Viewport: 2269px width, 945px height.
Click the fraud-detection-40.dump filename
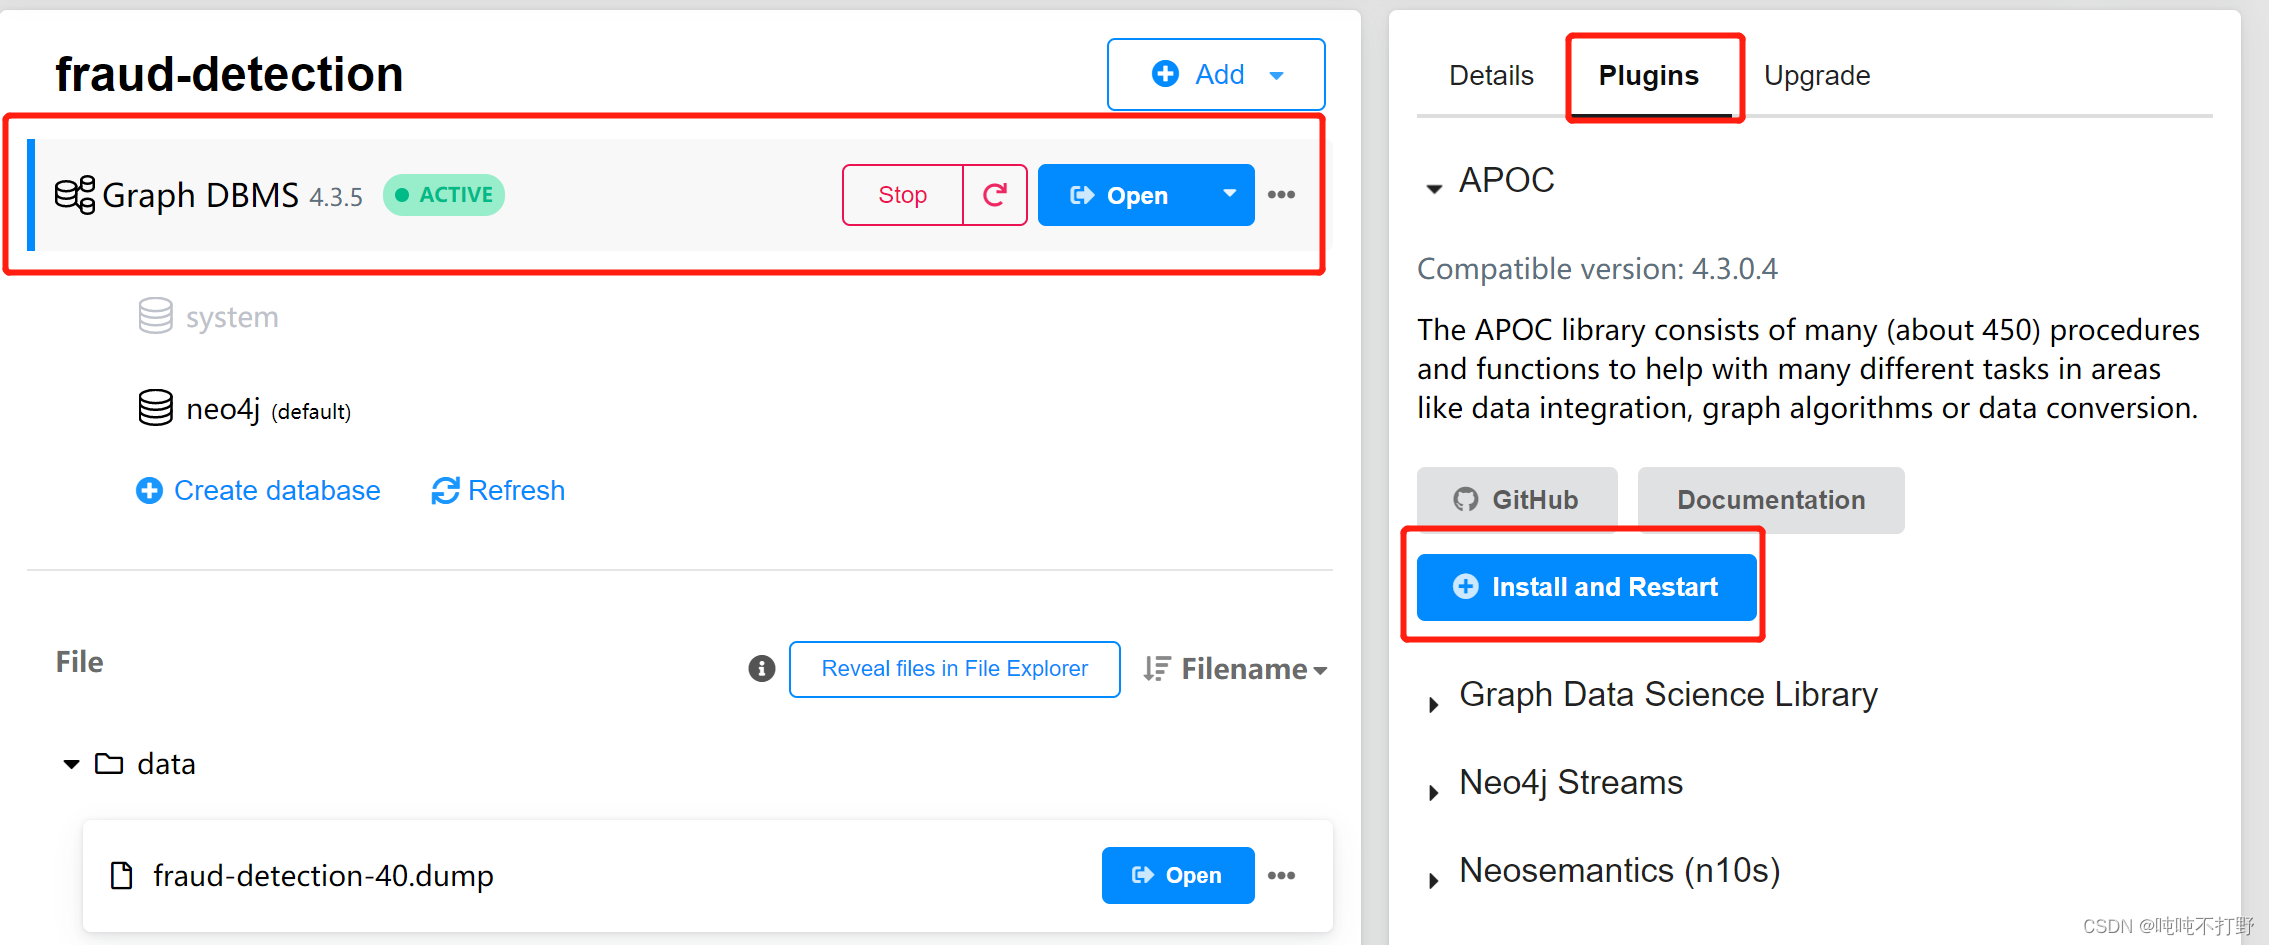(323, 876)
